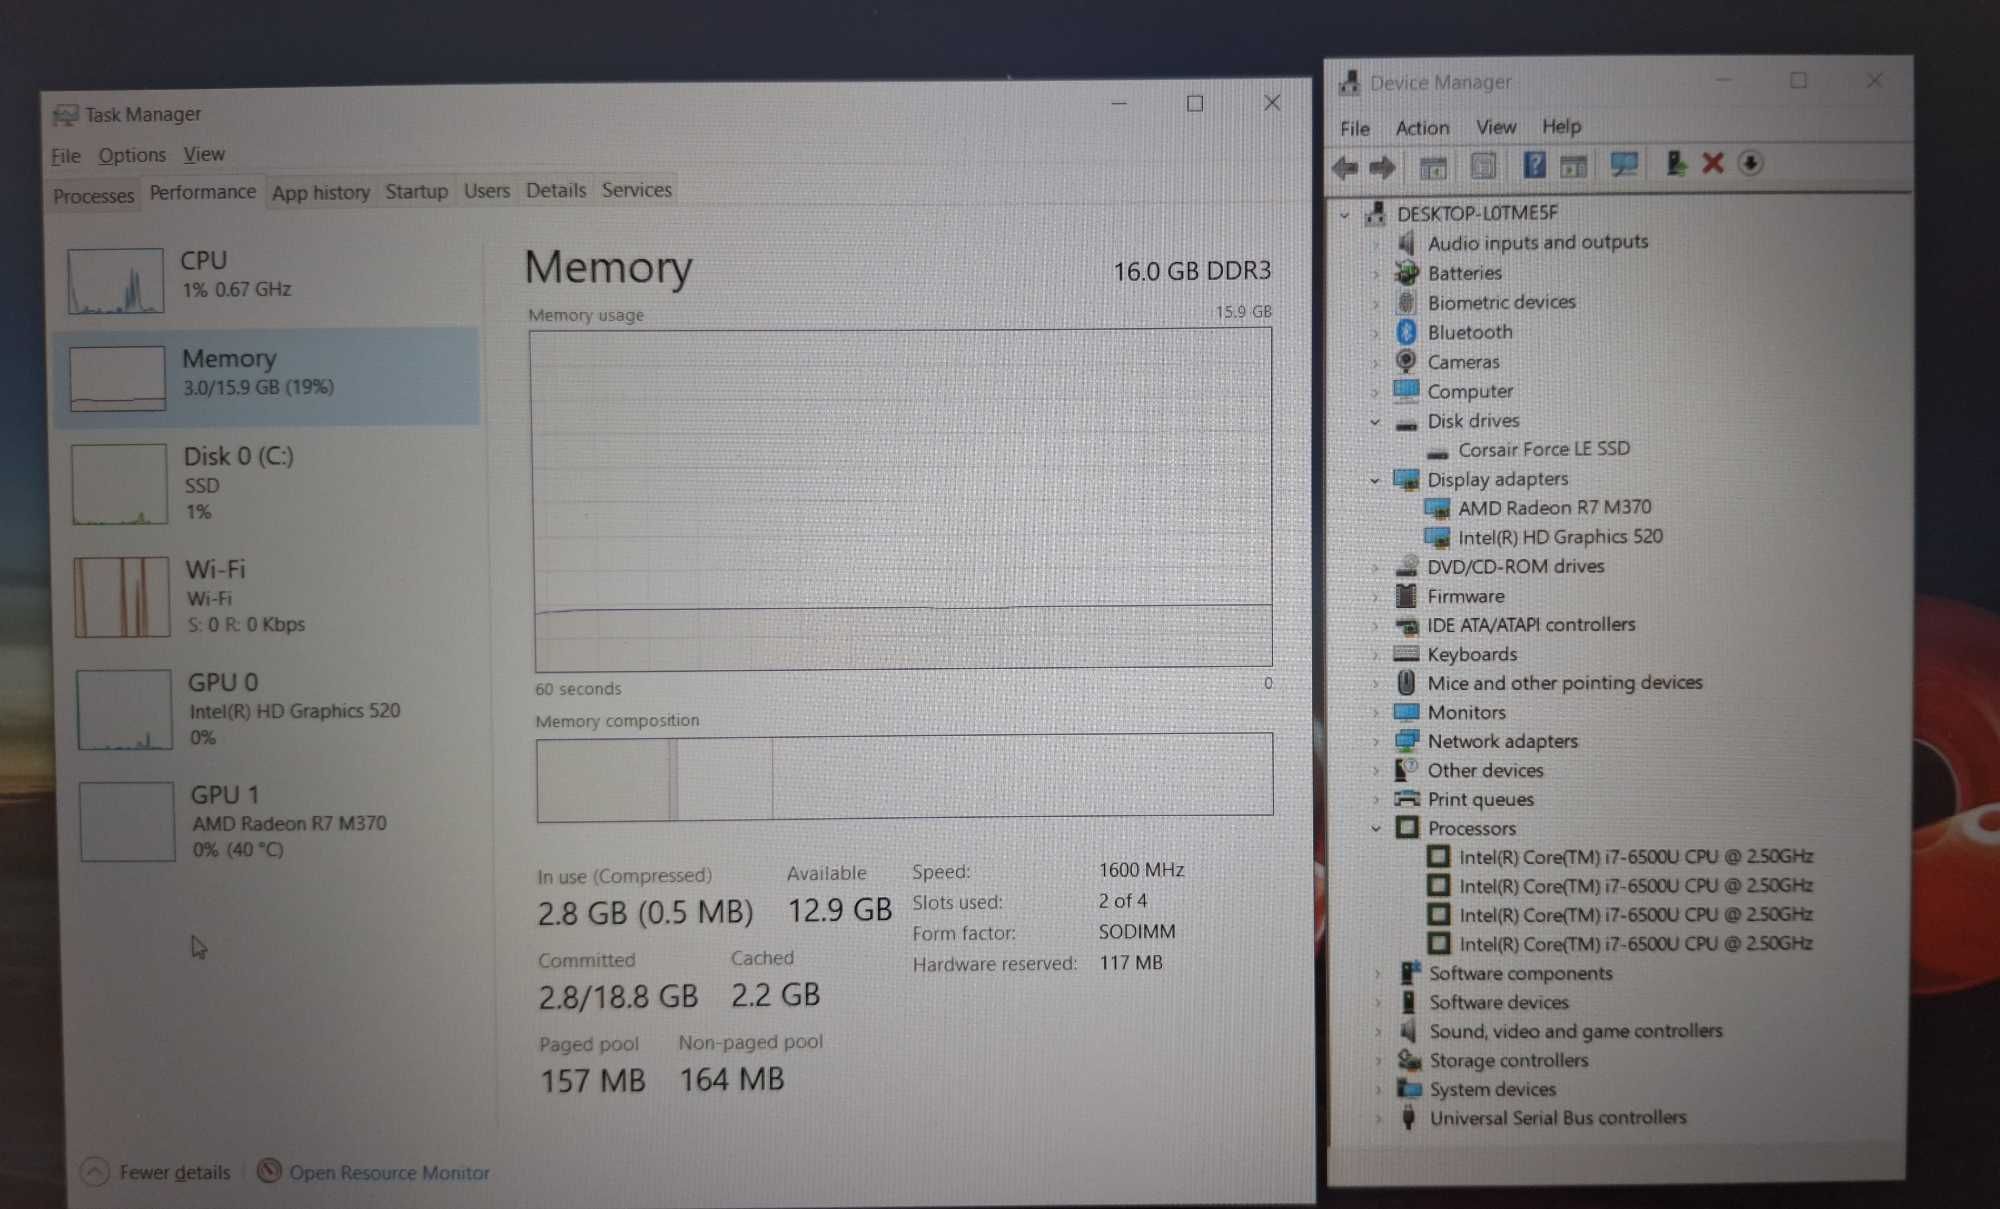Collapse Display adapters node
The image size is (2000, 1209).
(1375, 481)
